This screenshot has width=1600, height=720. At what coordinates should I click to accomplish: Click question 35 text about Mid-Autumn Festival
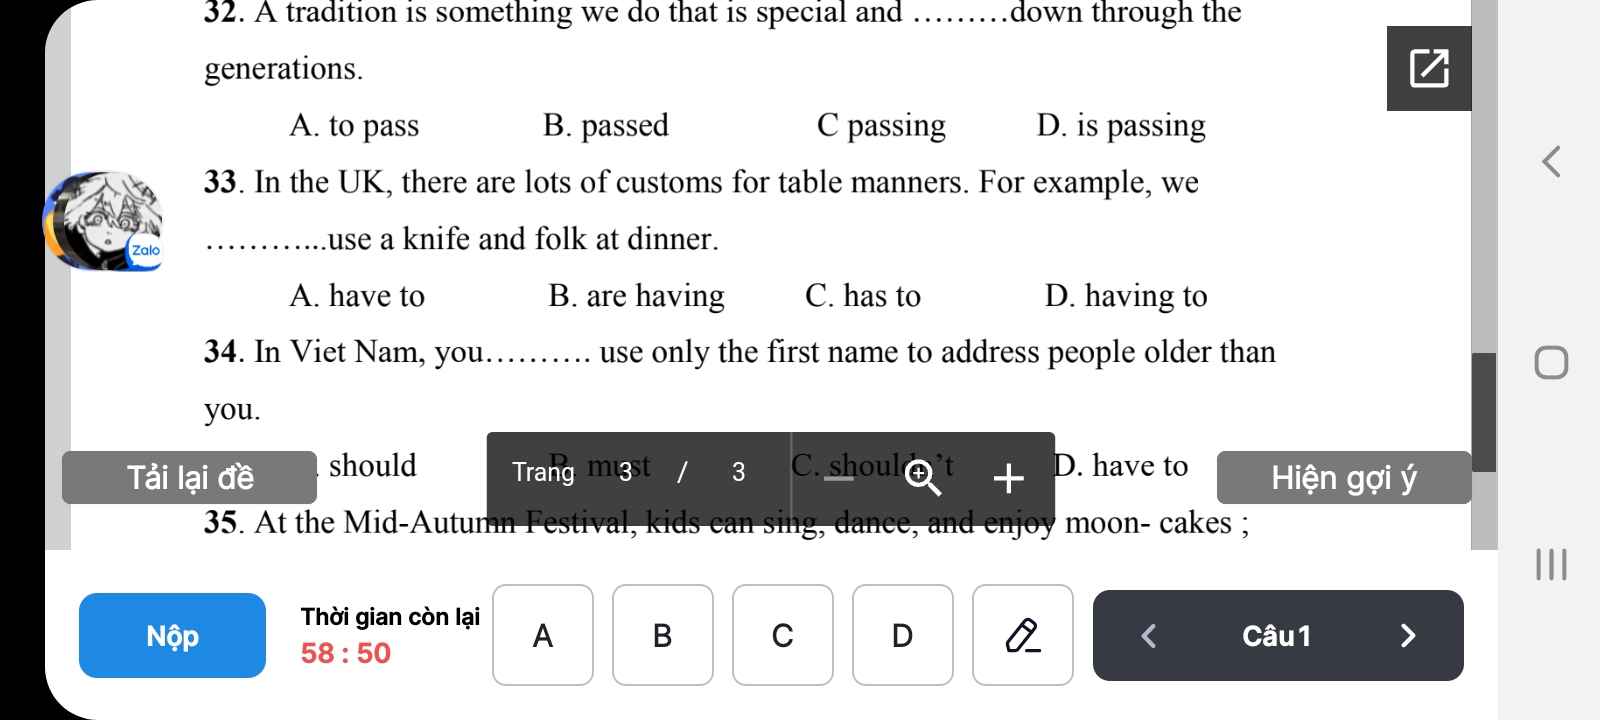coord(727,523)
